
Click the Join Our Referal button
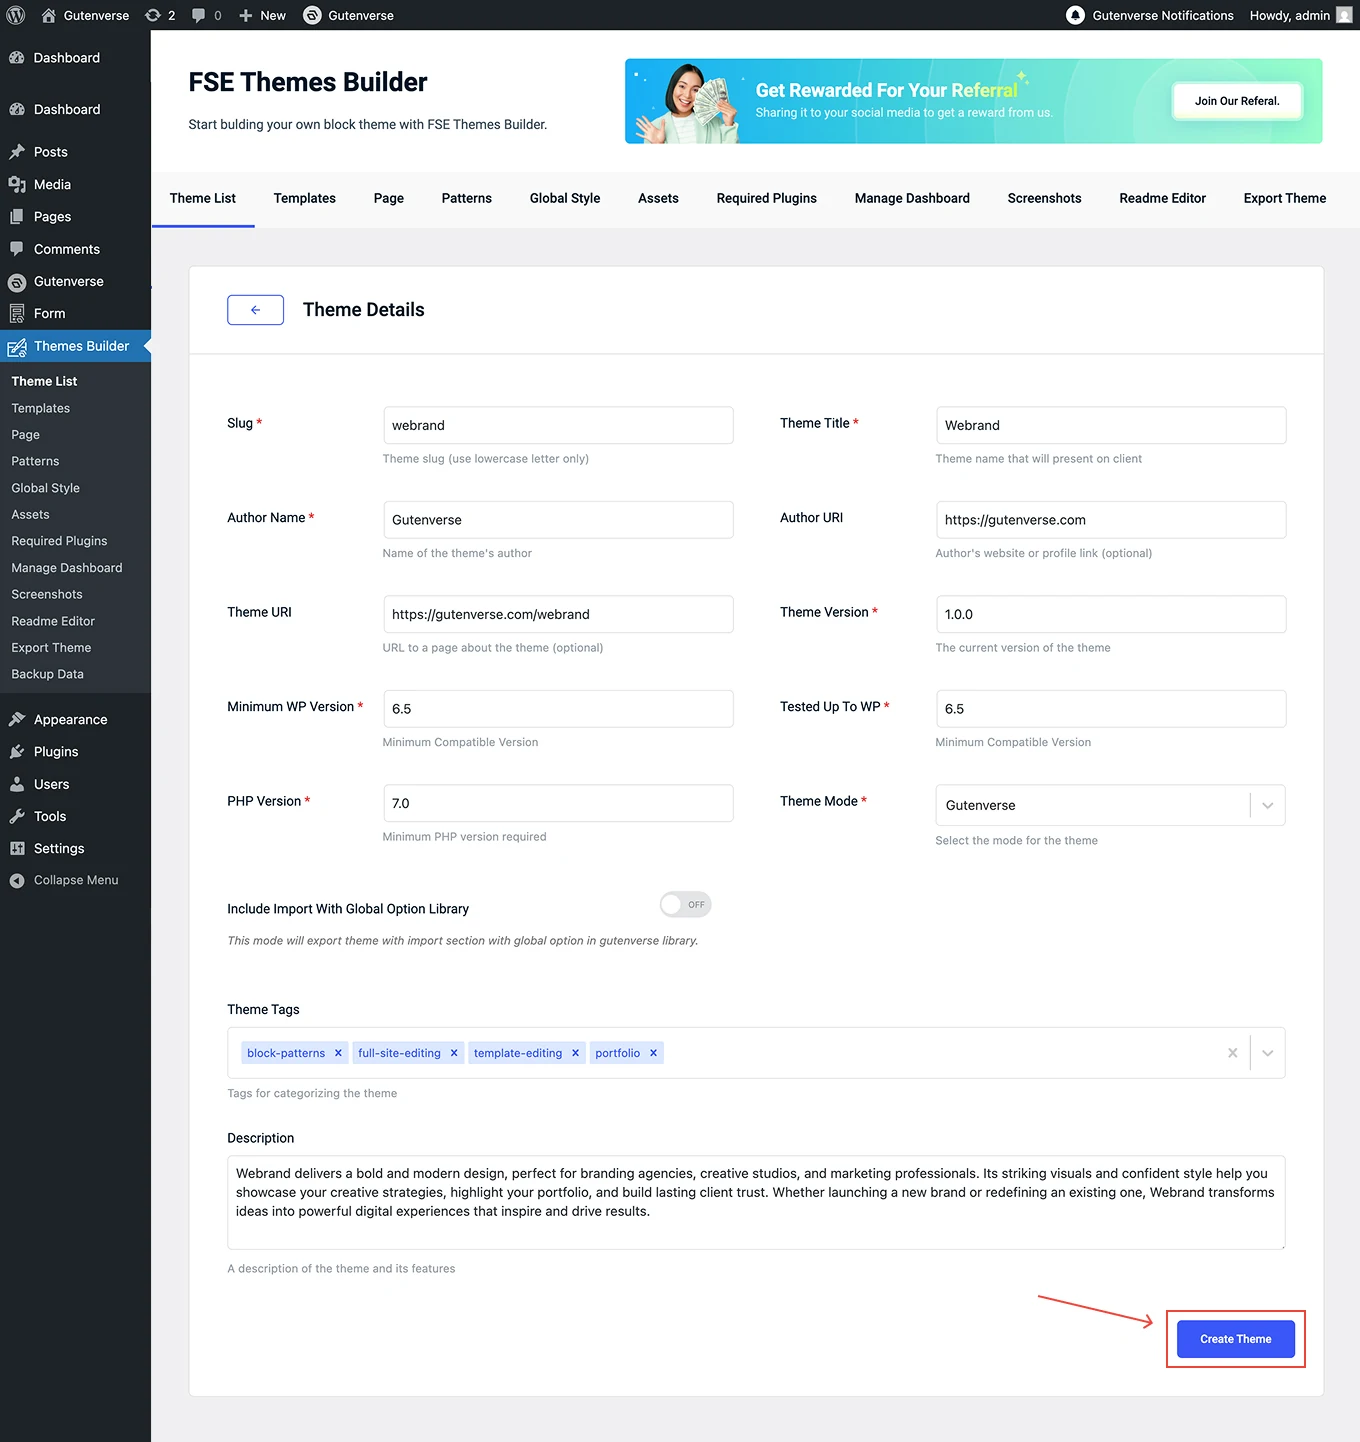tap(1236, 101)
